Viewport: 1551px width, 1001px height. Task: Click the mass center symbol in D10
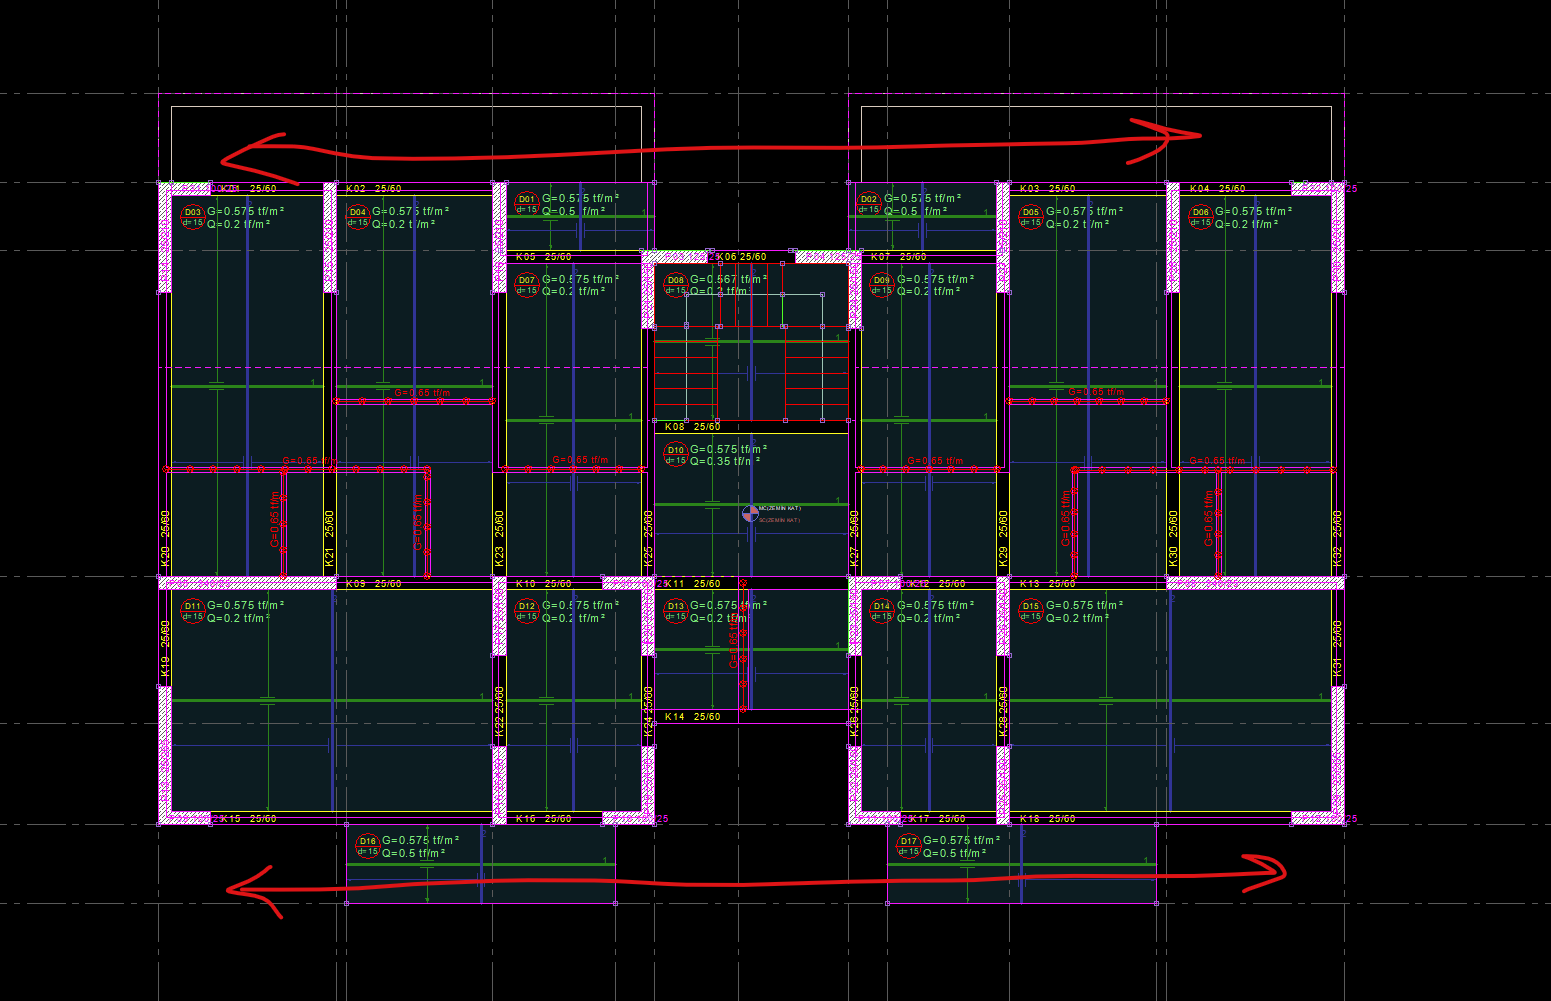click(x=750, y=514)
